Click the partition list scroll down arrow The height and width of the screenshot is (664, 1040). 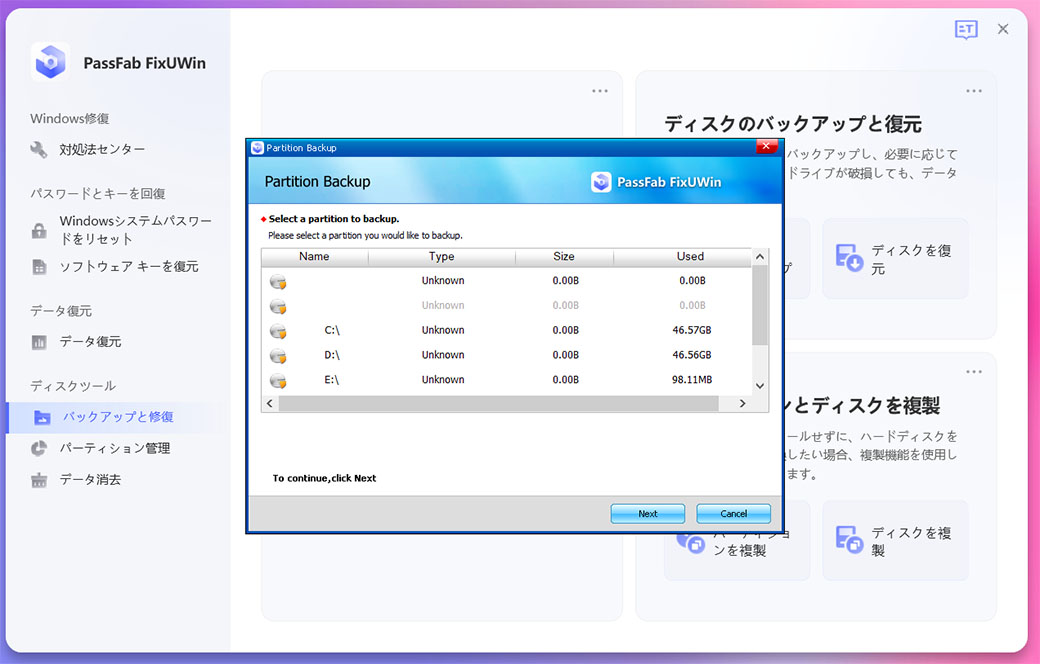(760, 385)
